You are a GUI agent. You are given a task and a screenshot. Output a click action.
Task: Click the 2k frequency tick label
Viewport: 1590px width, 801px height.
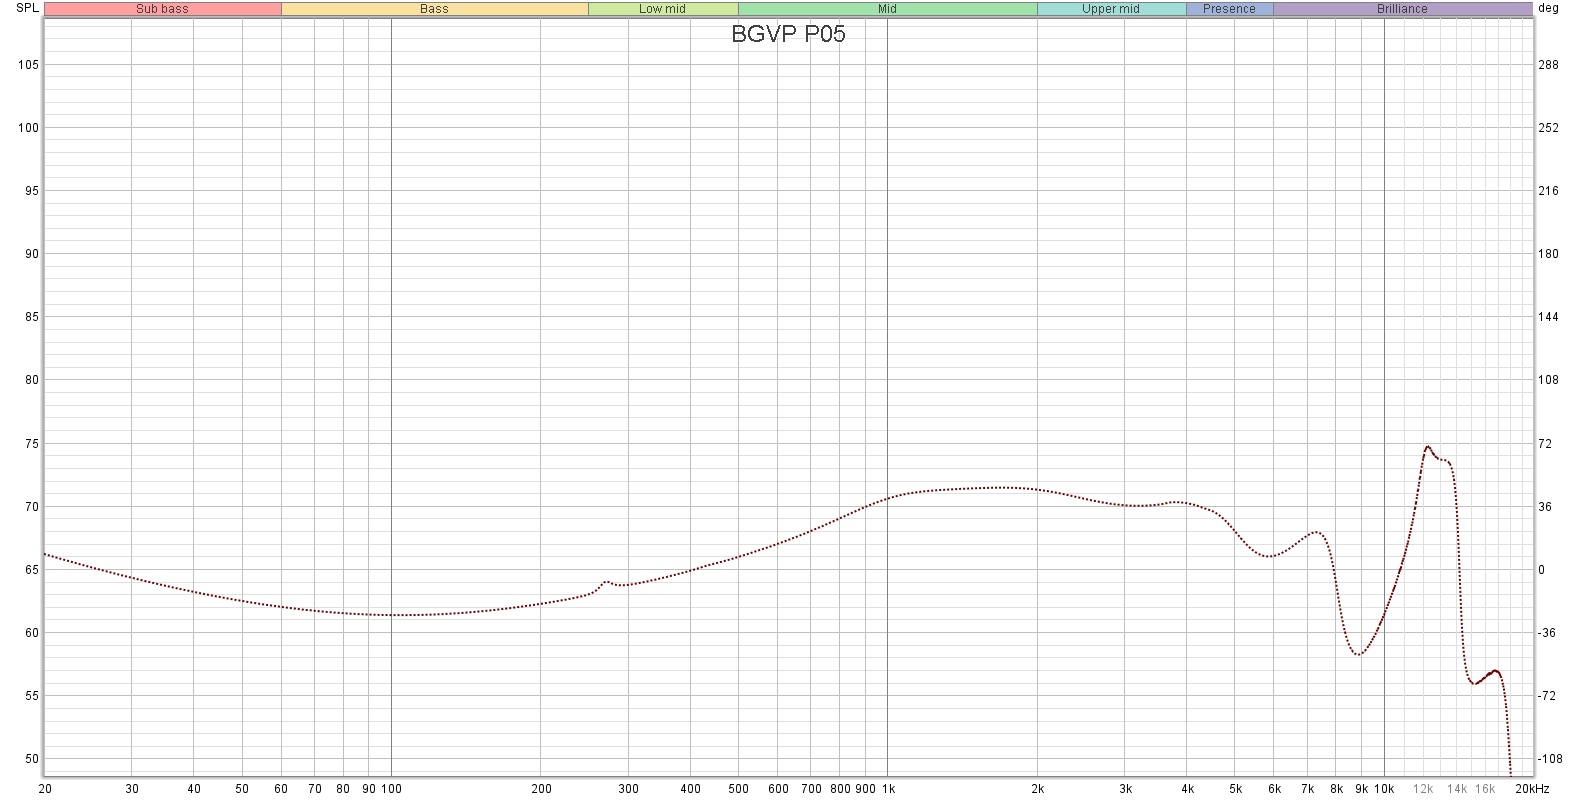[1037, 789]
